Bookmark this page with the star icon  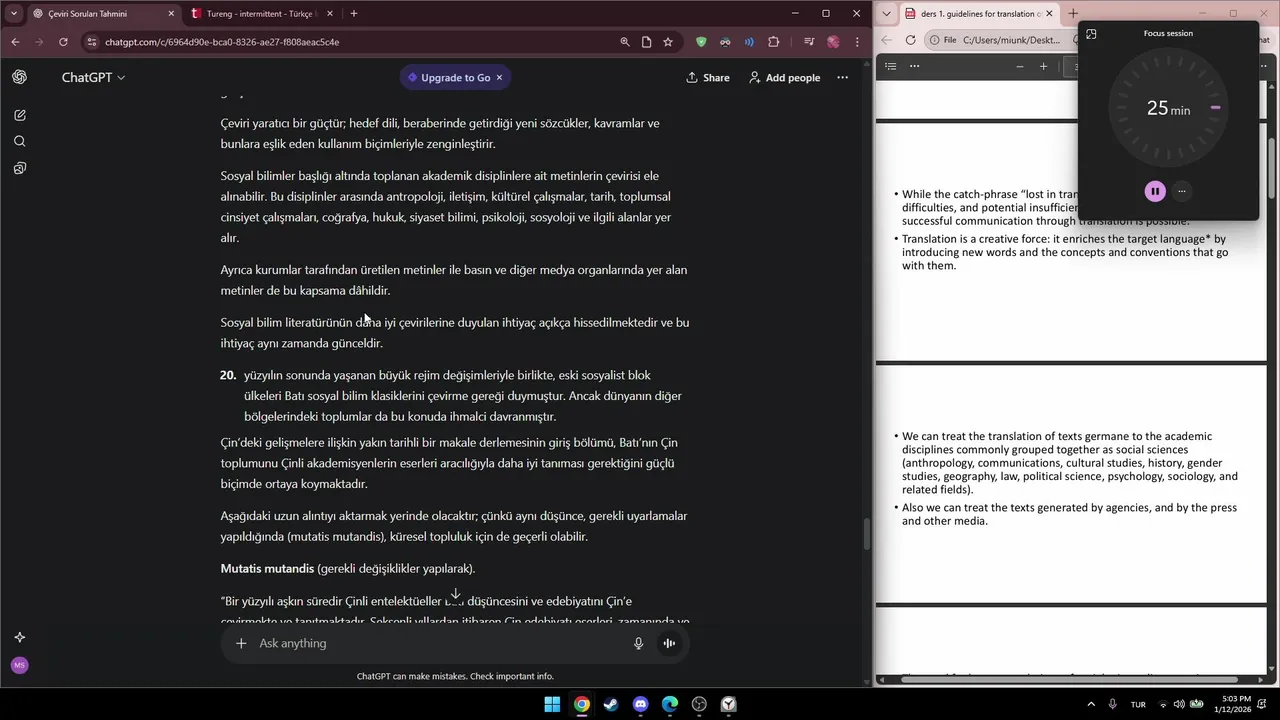(x=668, y=42)
